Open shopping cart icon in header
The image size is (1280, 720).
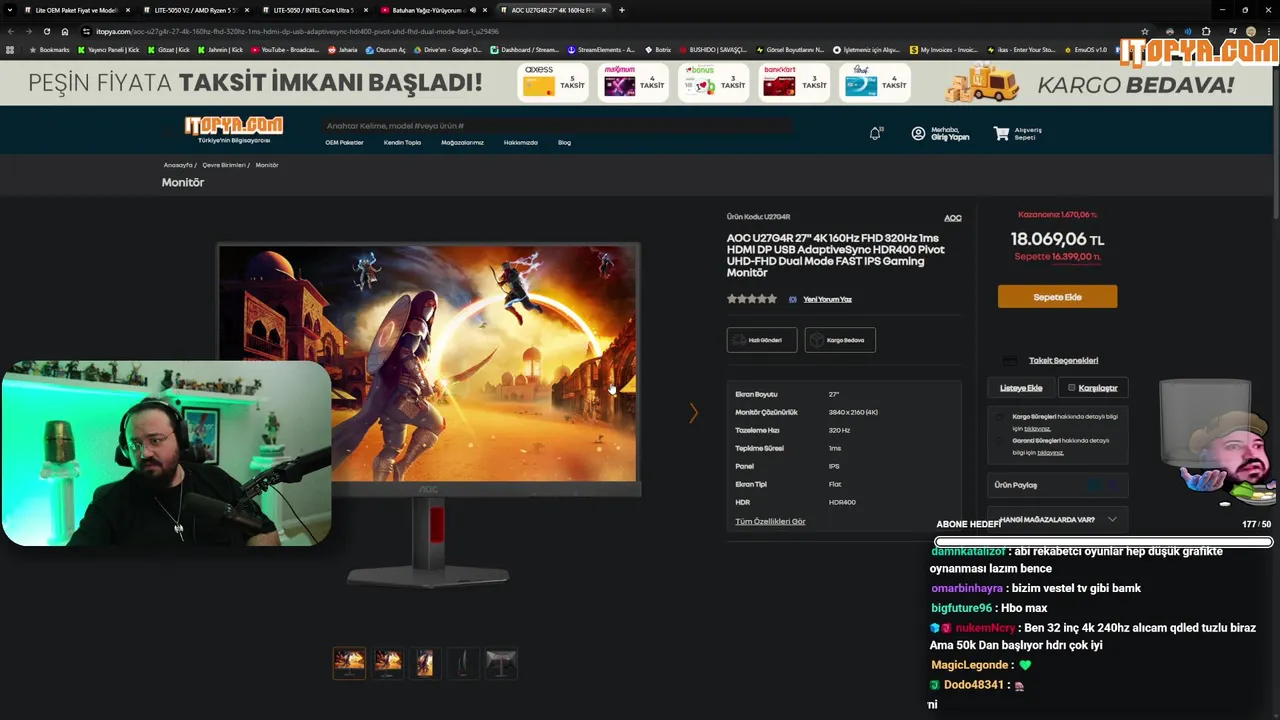[1001, 133]
